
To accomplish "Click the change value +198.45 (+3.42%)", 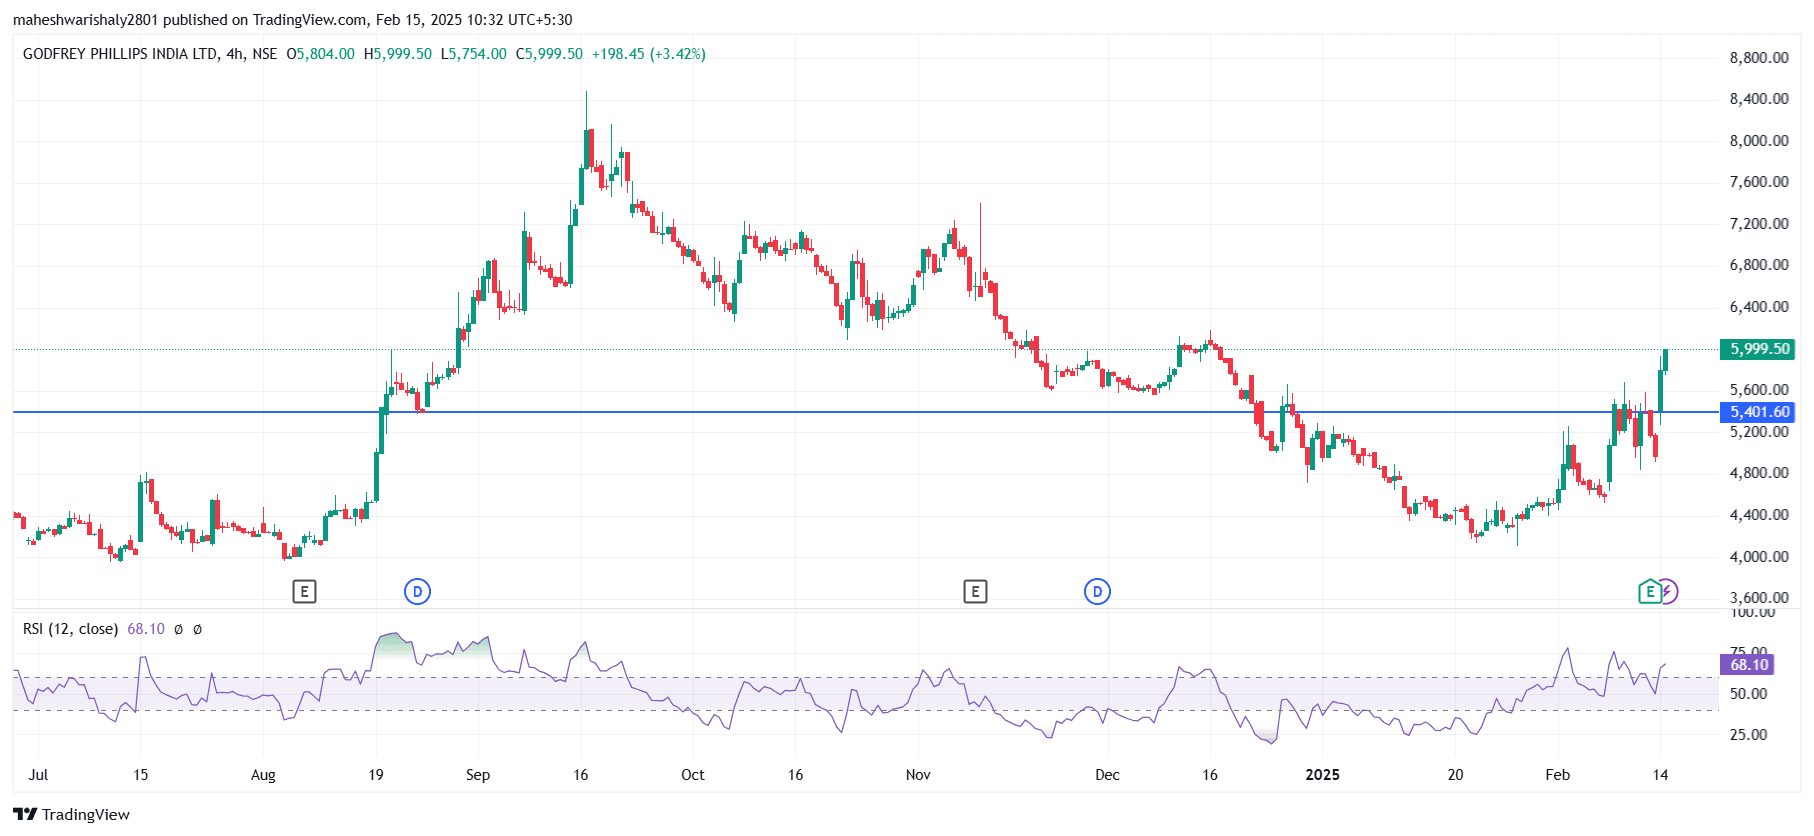I will coord(649,54).
